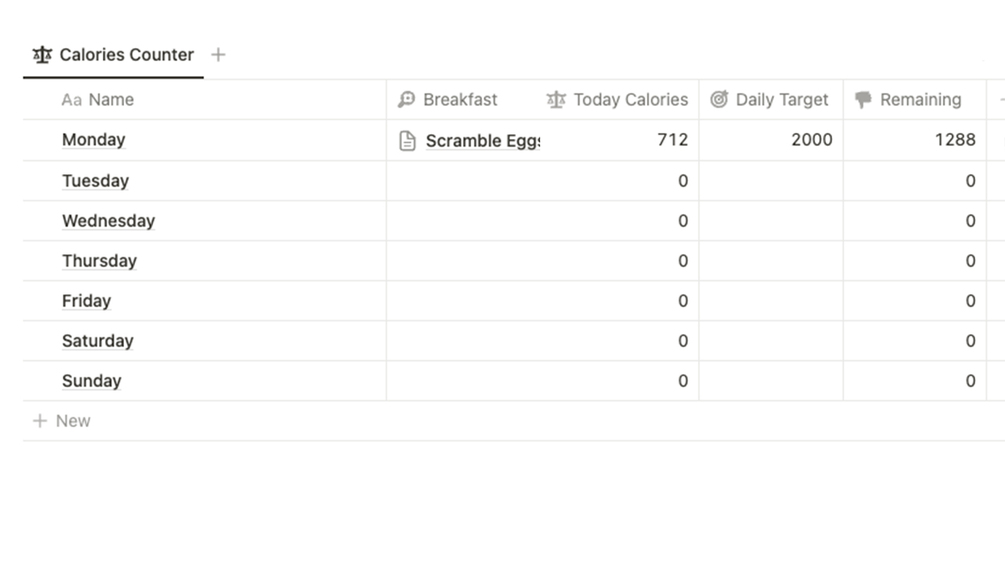This screenshot has width=1005, height=565.
Task: Open the Scramble Eggs linked page
Action: click(482, 141)
